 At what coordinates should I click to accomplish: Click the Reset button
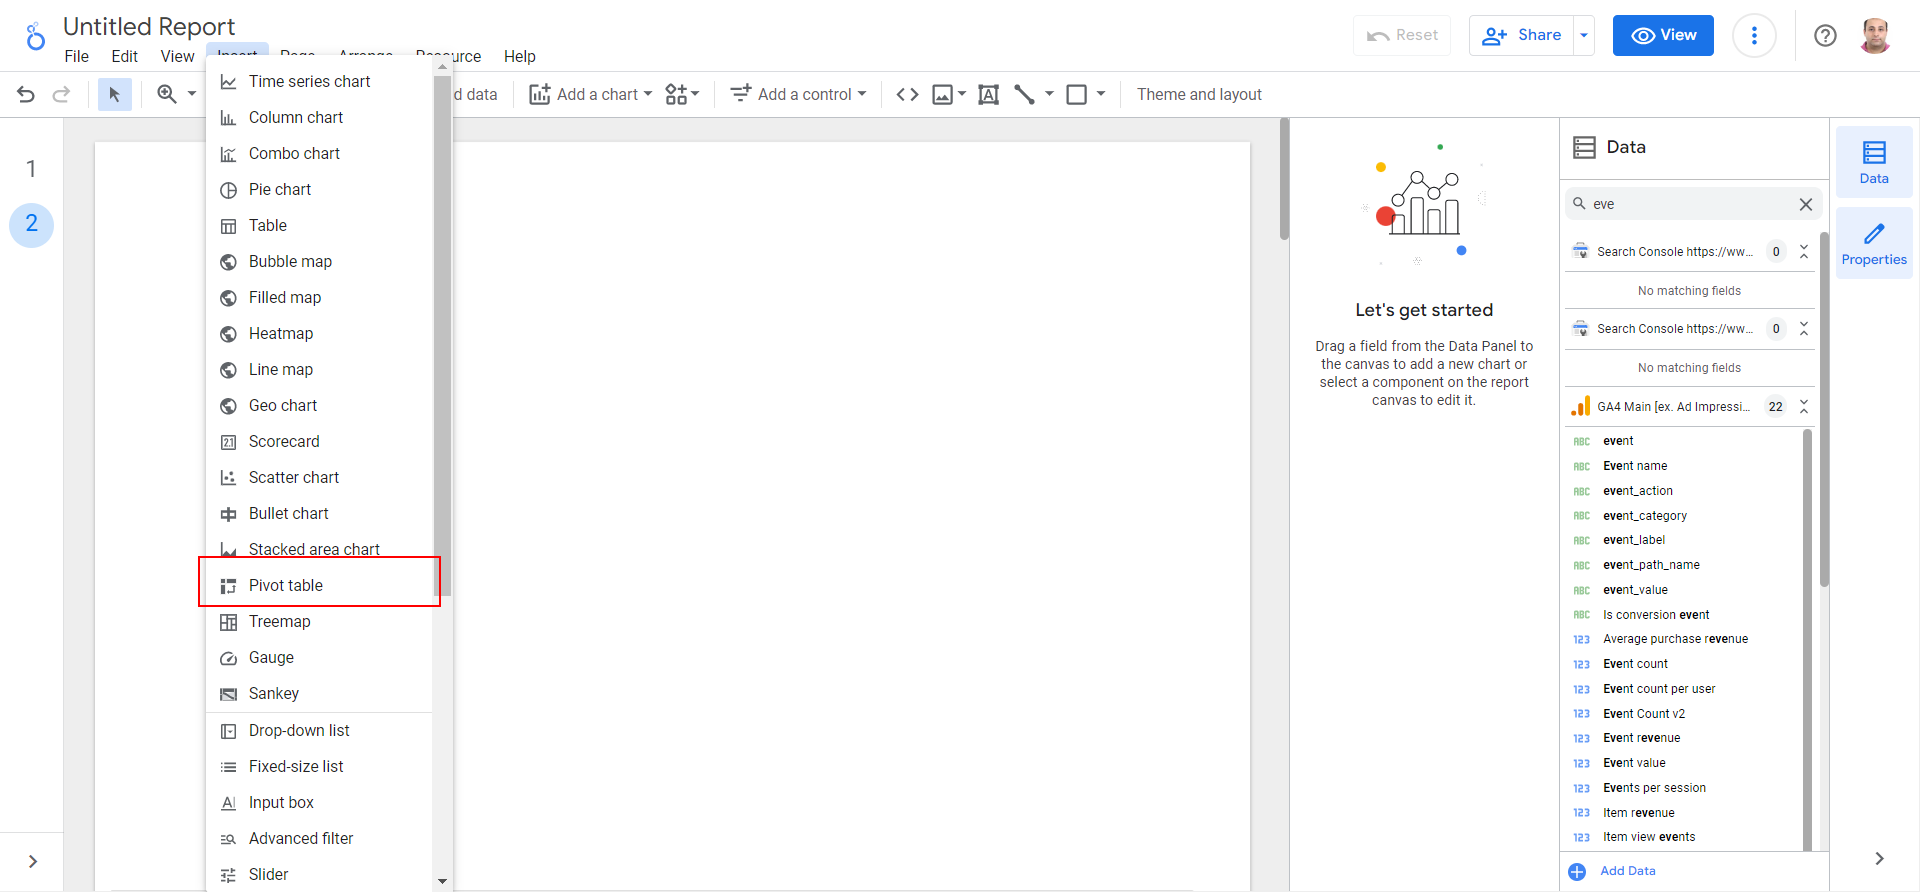tap(1402, 36)
